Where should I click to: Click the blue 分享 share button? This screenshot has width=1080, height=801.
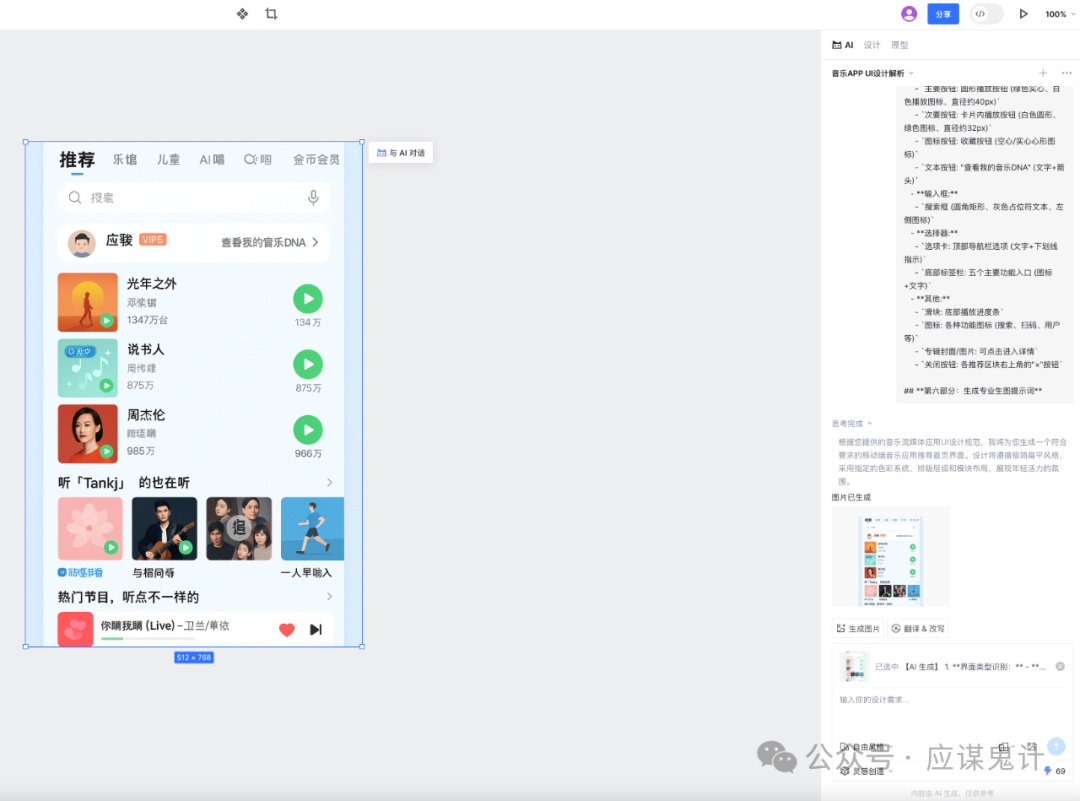point(942,14)
